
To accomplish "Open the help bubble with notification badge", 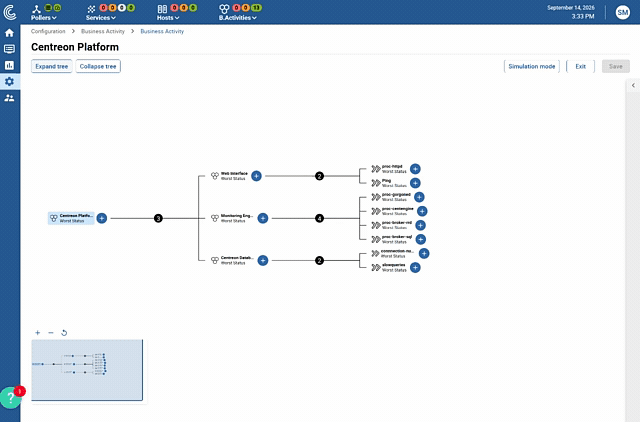I will [11, 398].
